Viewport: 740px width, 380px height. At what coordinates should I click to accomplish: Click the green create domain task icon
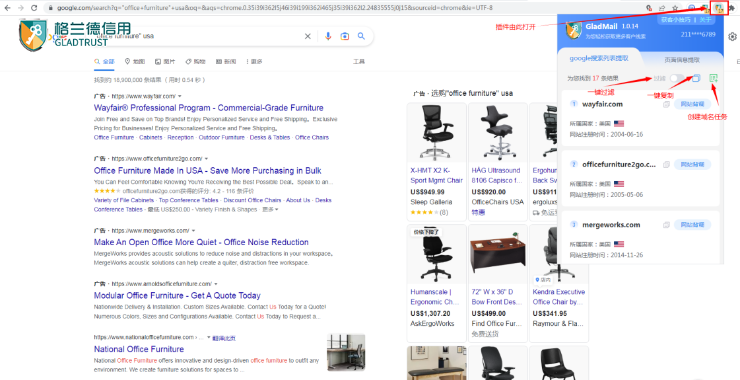click(714, 78)
